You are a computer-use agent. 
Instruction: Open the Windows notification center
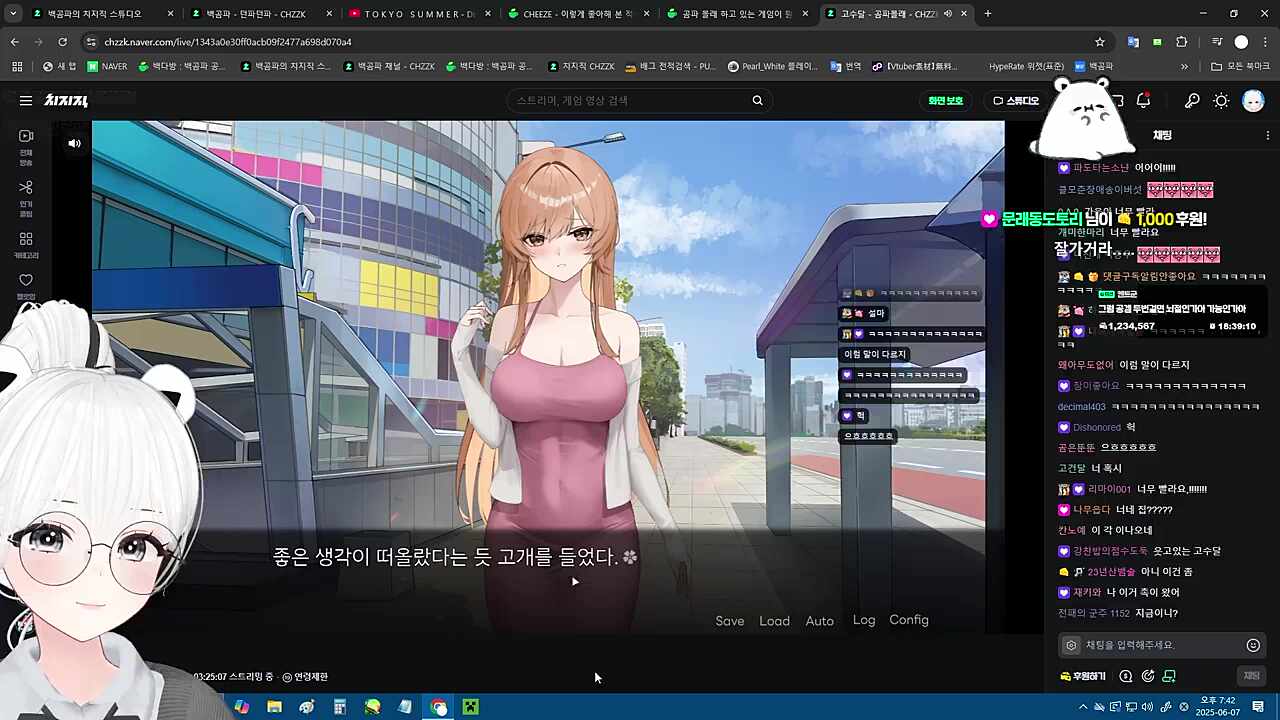[x=1258, y=707]
